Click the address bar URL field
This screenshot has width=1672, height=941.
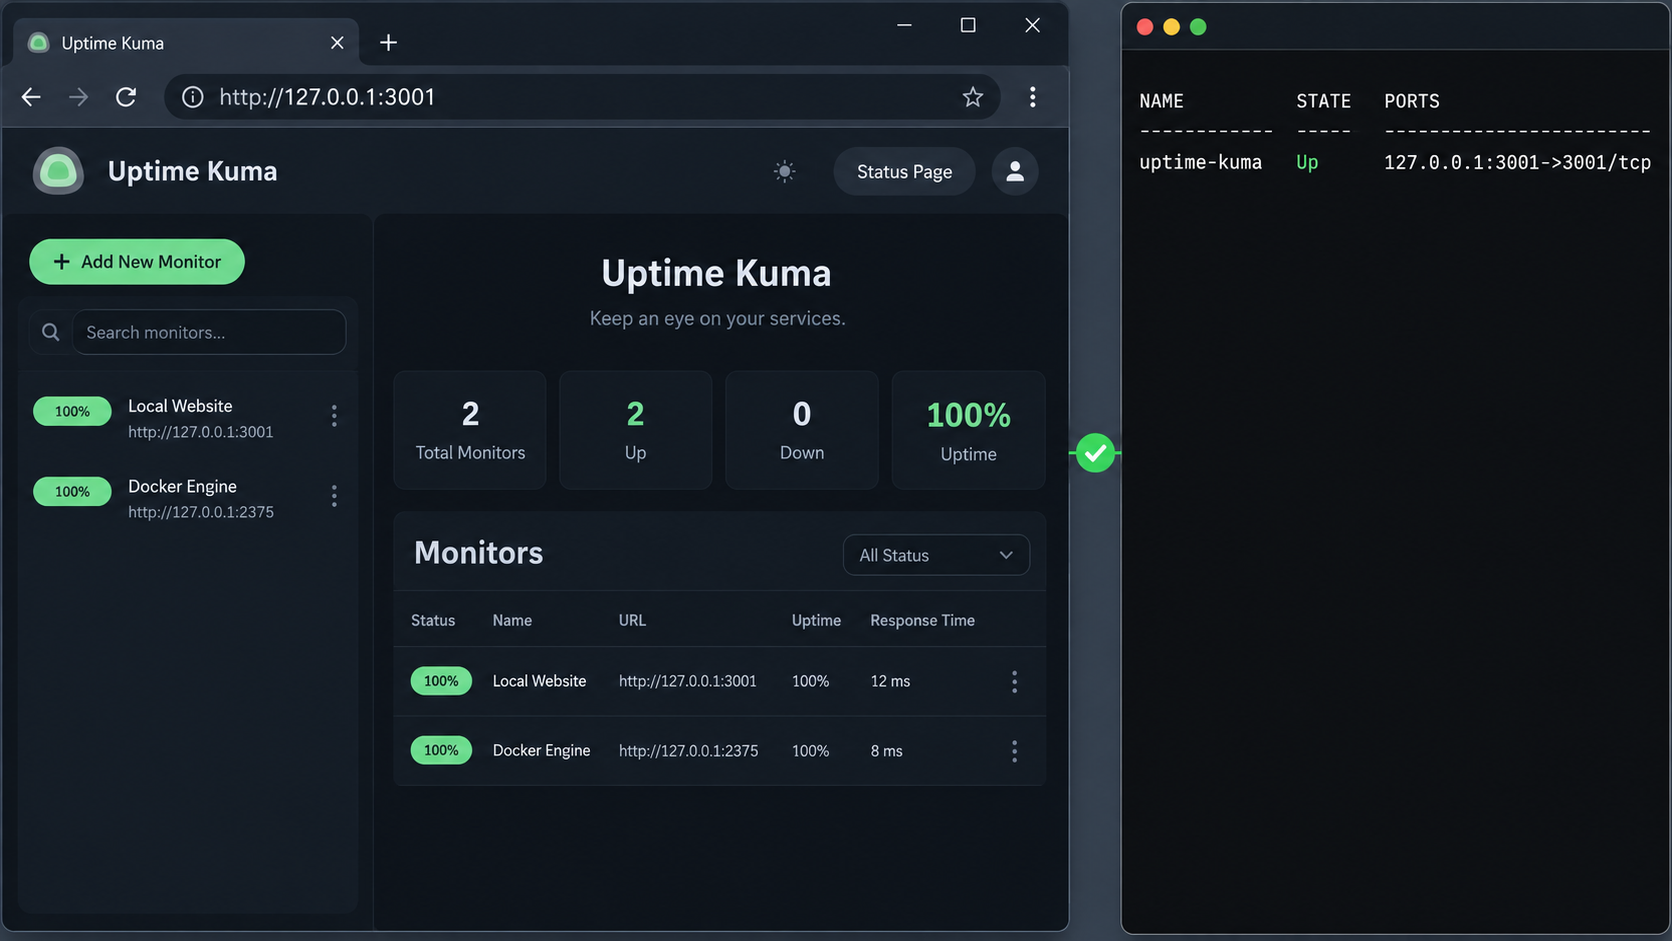coord(582,97)
